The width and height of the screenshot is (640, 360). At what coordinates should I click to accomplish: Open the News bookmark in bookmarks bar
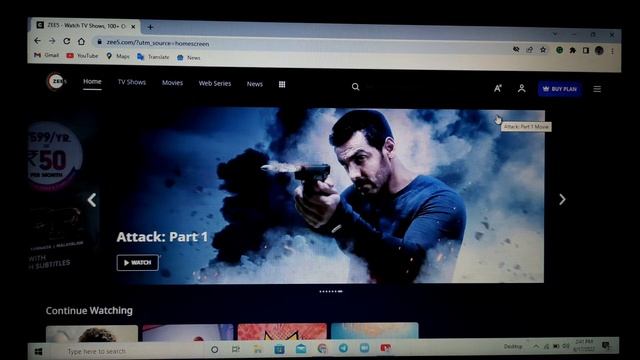point(189,58)
